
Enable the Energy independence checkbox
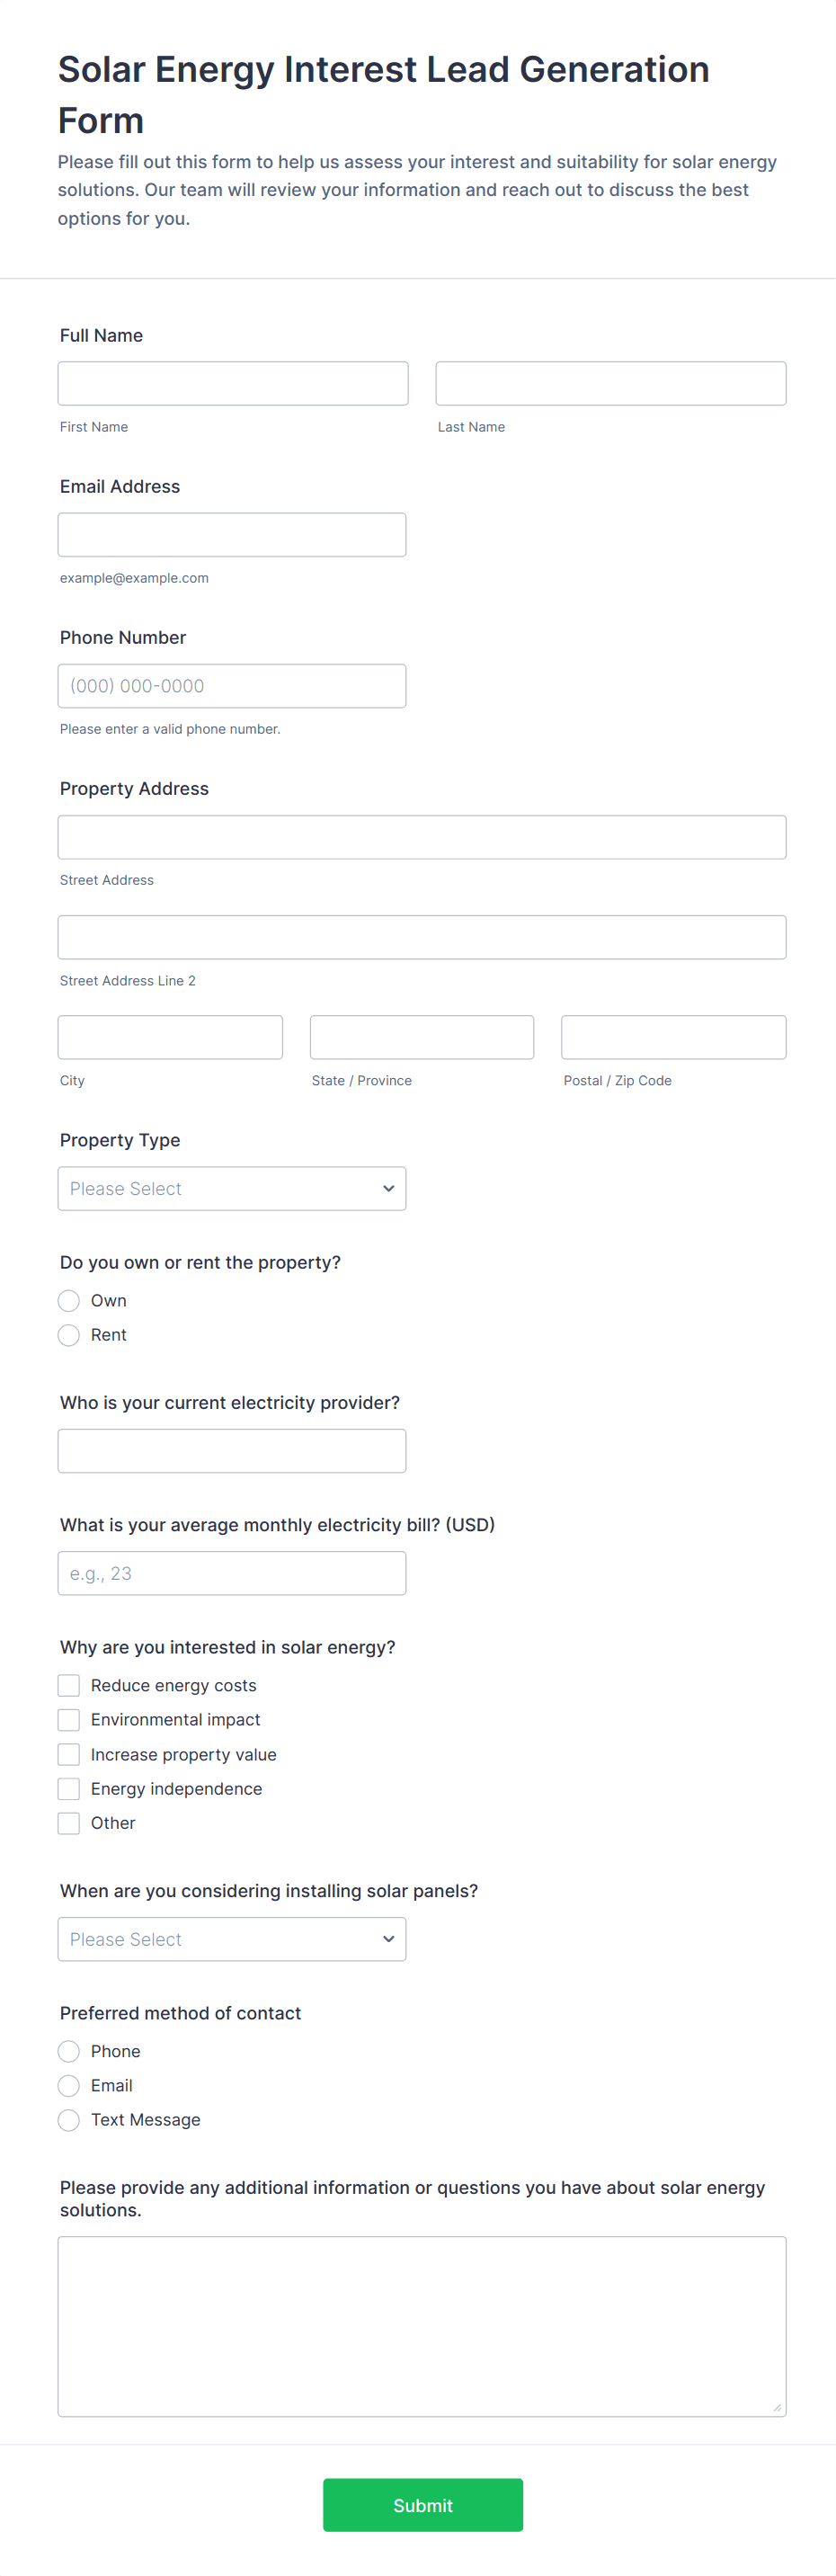[69, 1788]
